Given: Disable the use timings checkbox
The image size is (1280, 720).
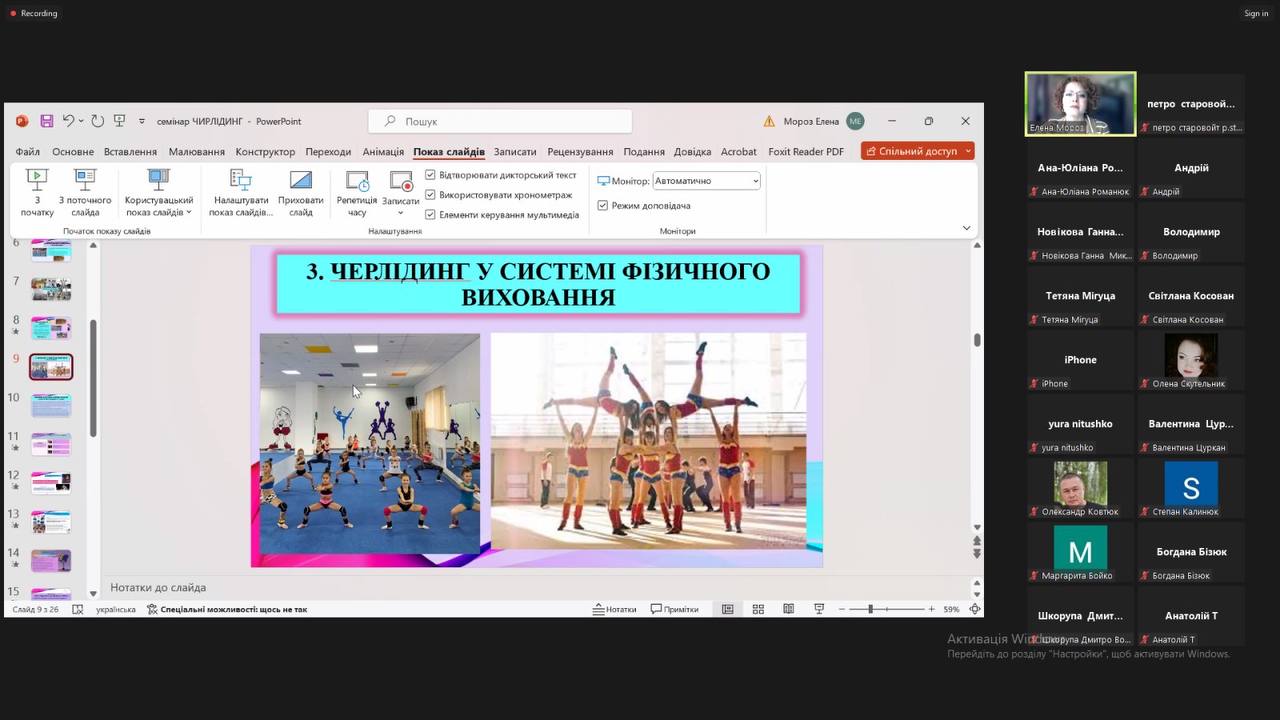Looking at the screenshot, I should coord(430,195).
